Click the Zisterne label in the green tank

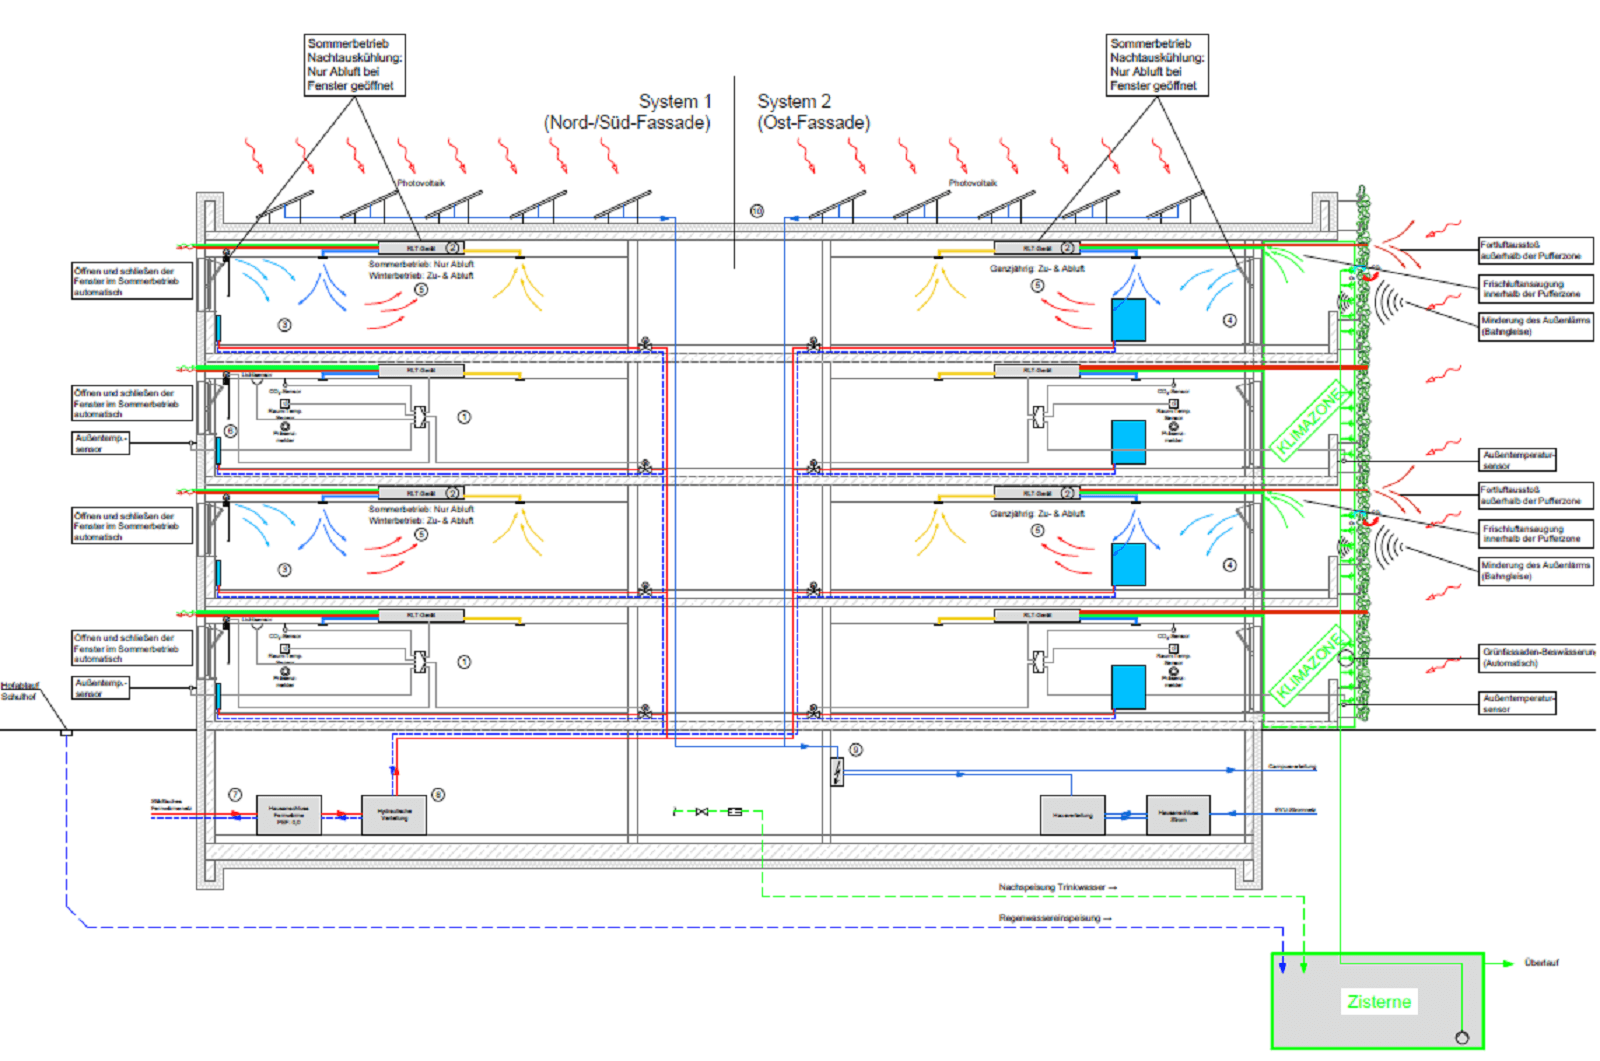click(x=1379, y=1002)
